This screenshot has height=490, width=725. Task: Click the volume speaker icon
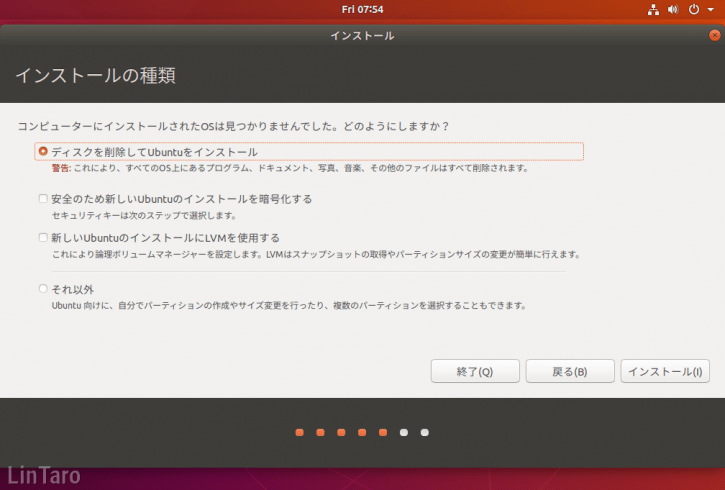pos(673,10)
